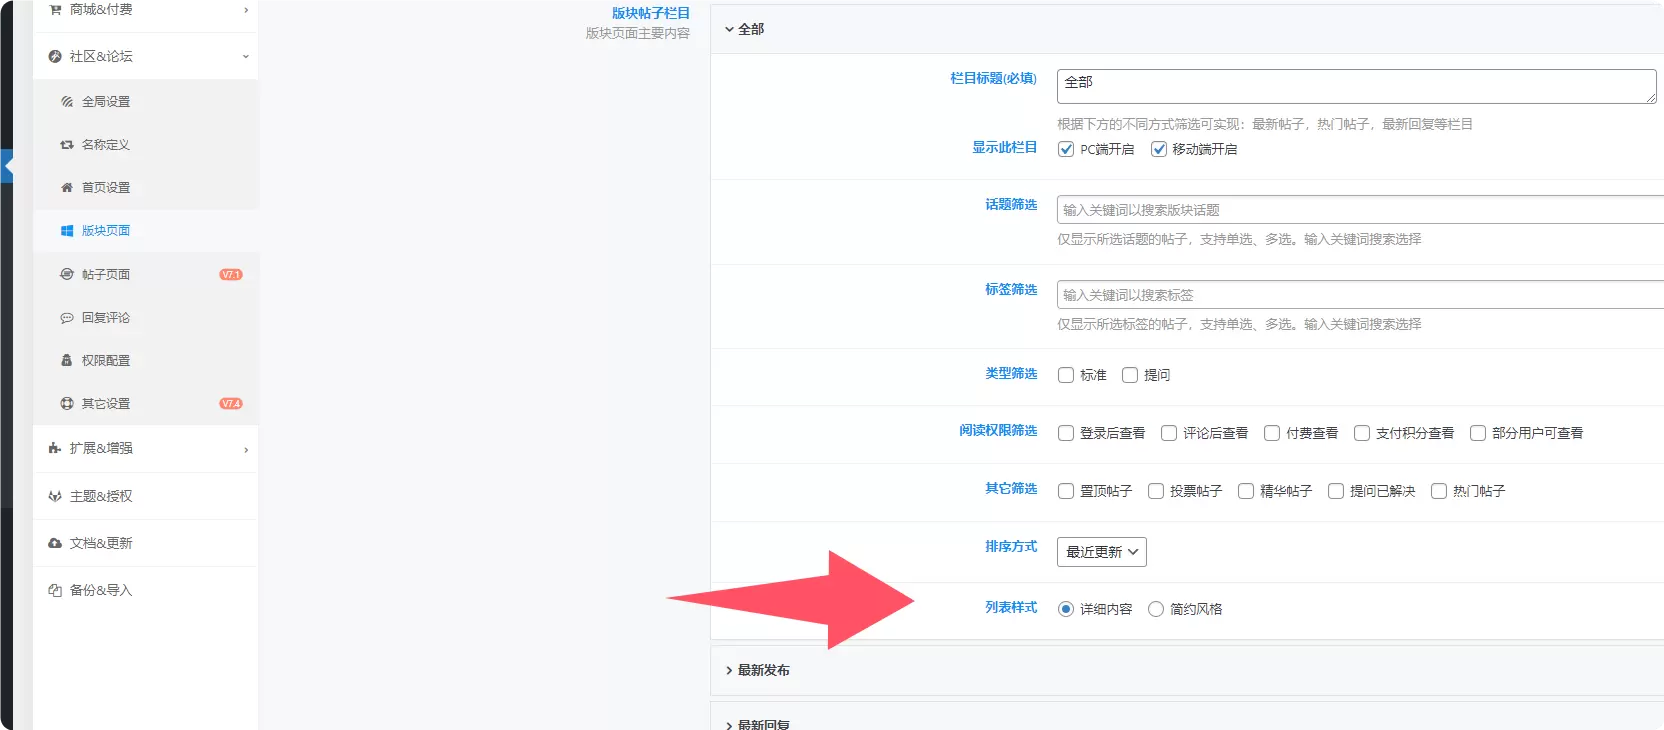Open the 首页设置 menu item
This screenshot has height=730, width=1664.
145,188
